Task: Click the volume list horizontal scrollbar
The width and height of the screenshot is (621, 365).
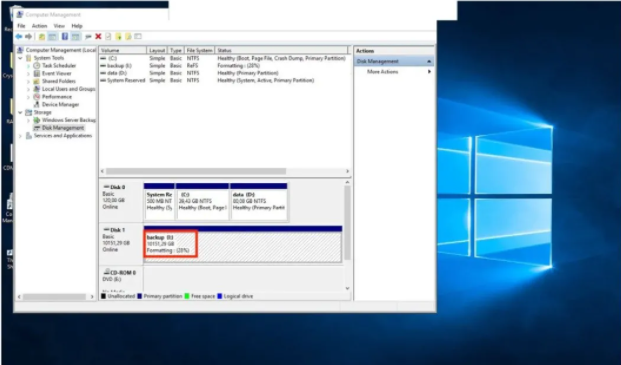Action: tap(196, 171)
